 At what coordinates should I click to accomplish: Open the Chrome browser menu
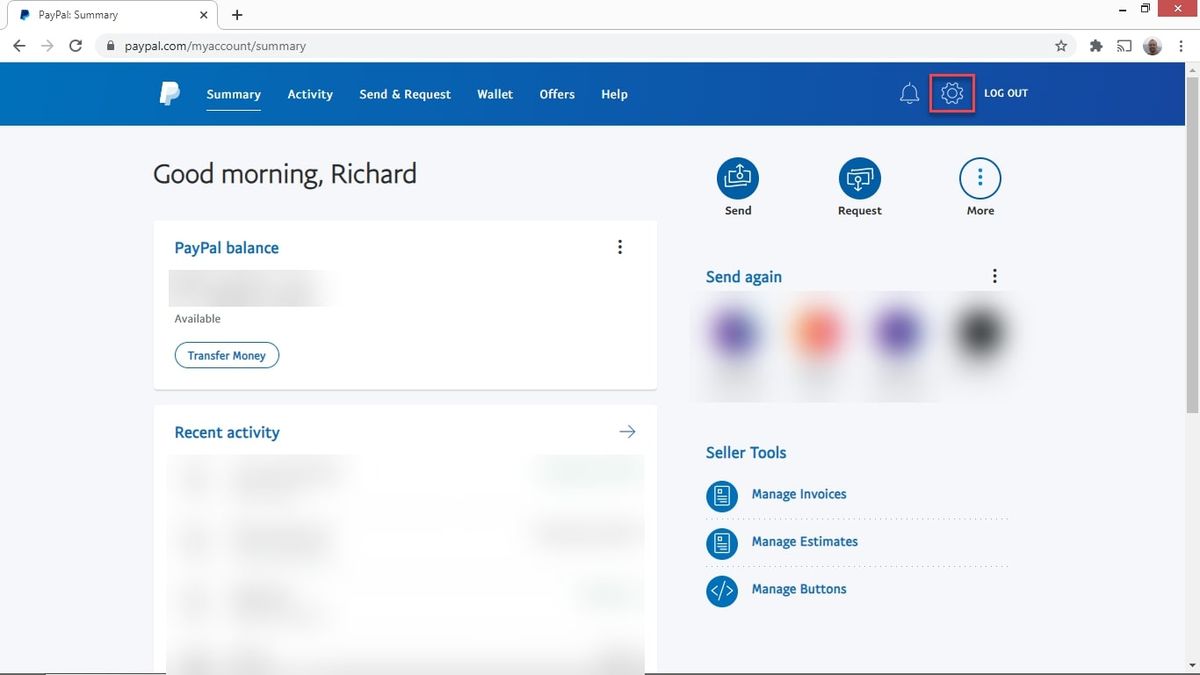pos(1181,45)
